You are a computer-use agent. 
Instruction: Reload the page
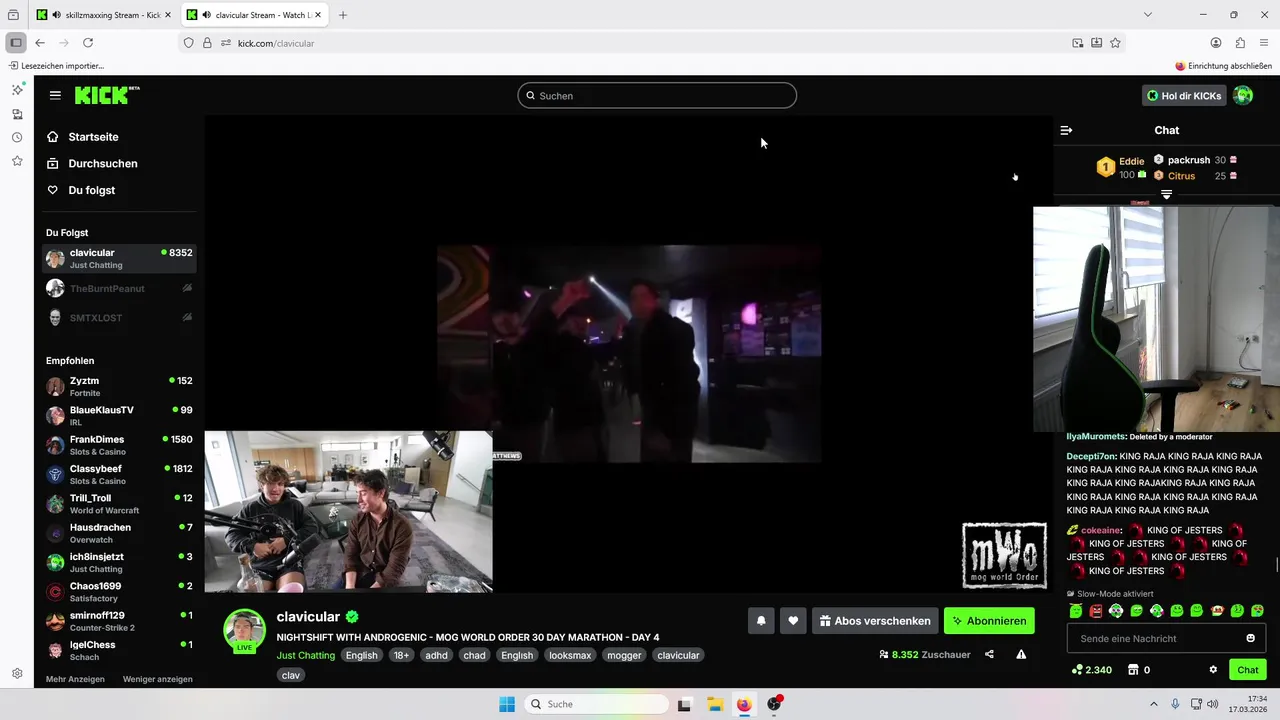(x=88, y=43)
